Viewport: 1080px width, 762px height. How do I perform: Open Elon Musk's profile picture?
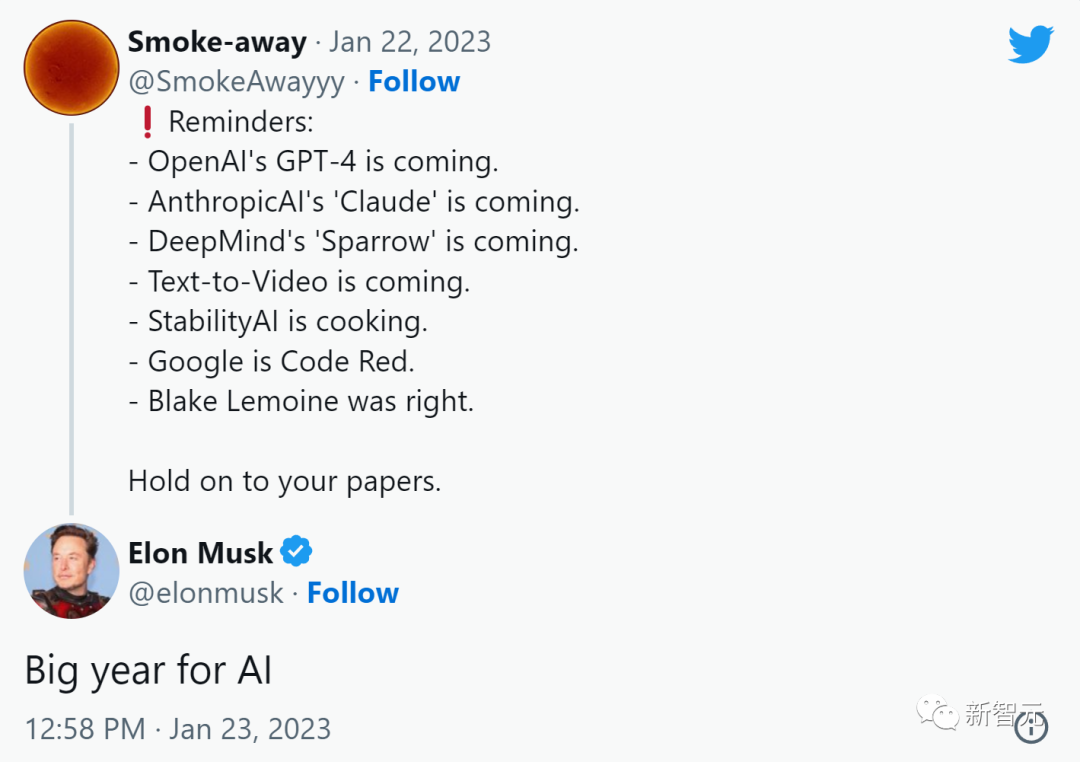click(71, 570)
